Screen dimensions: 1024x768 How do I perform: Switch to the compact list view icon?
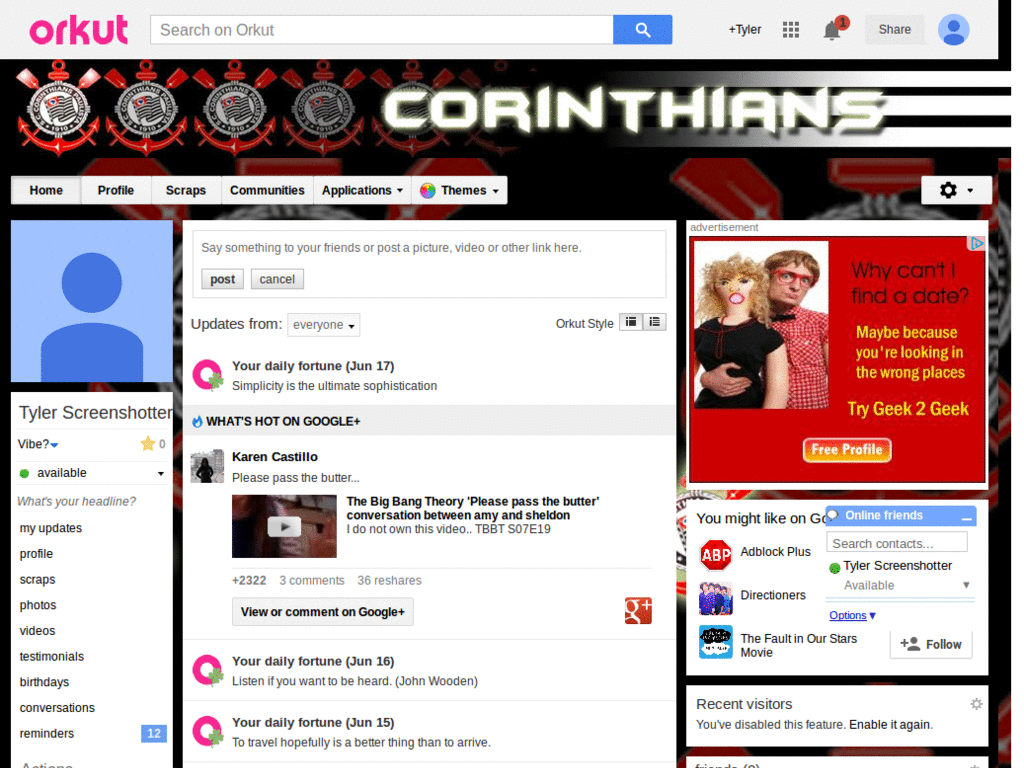631,322
